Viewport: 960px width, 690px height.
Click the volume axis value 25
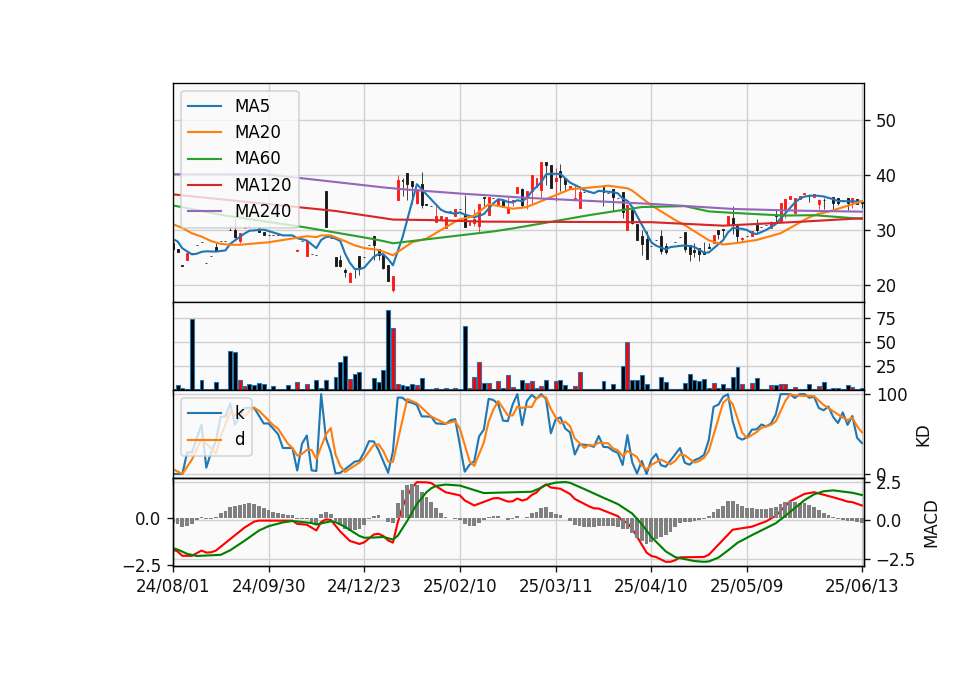[886, 367]
